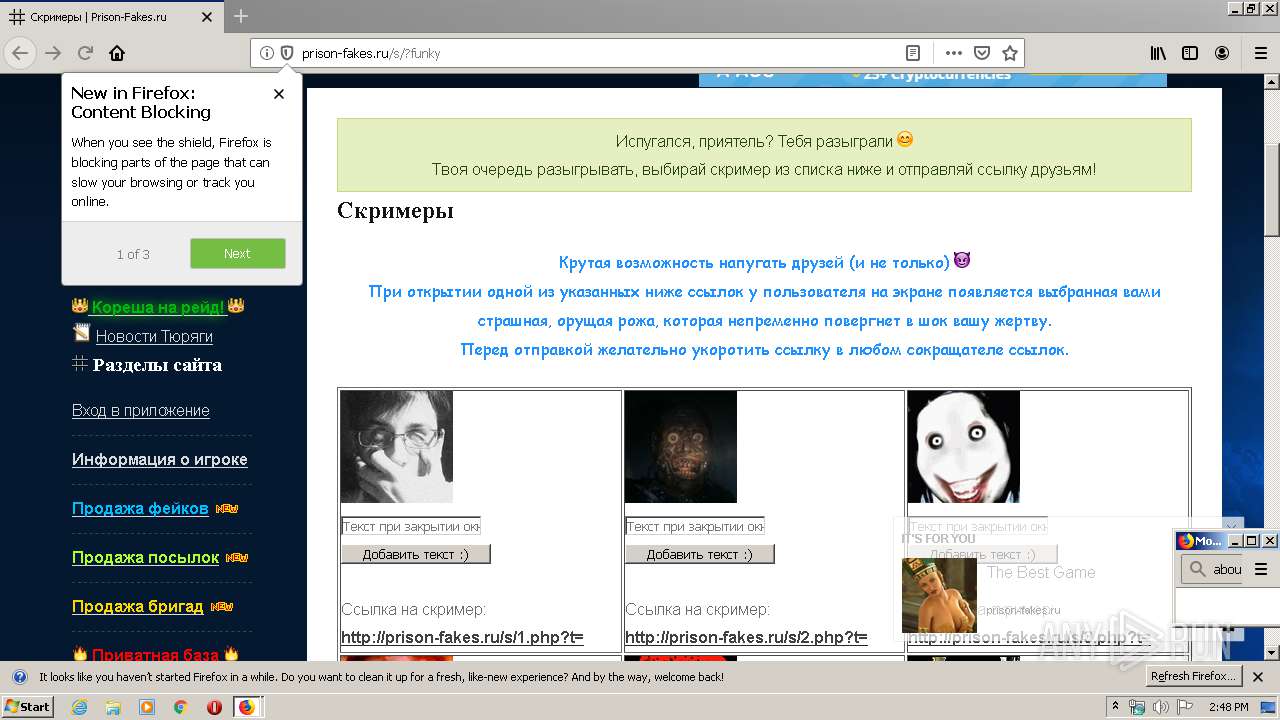Click the scrollbar down arrow
The height and width of the screenshot is (720, 1280).
point(1272,653)
